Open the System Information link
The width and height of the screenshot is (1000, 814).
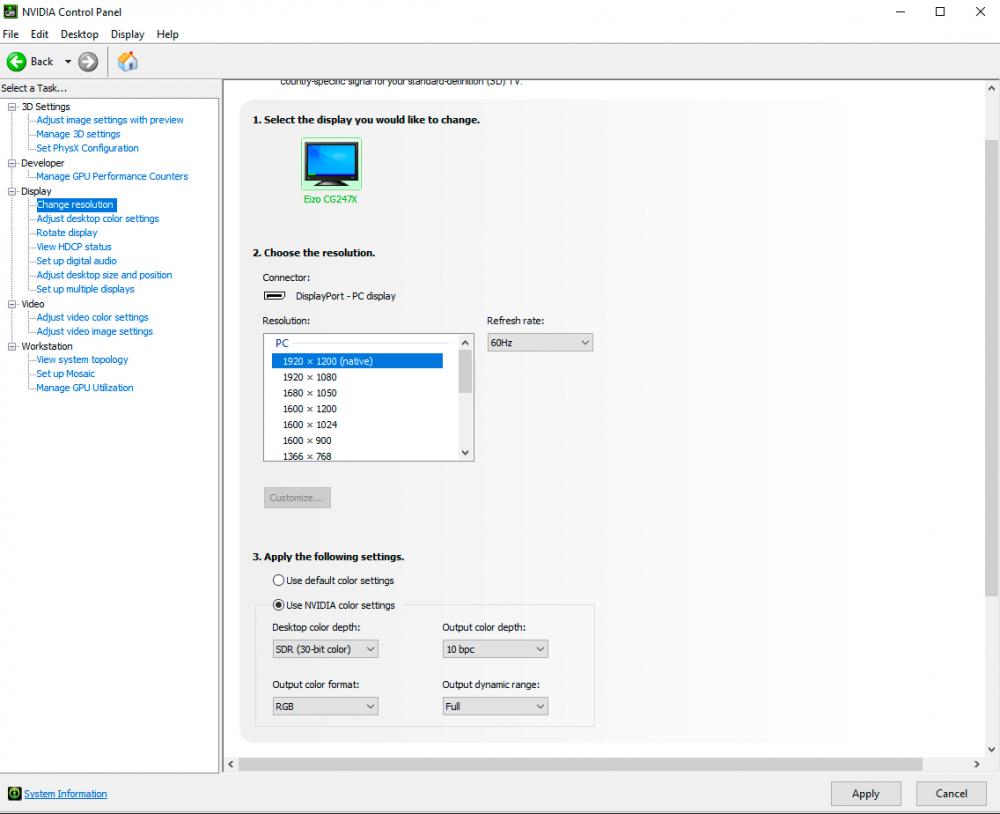click(x=66, y=794)
